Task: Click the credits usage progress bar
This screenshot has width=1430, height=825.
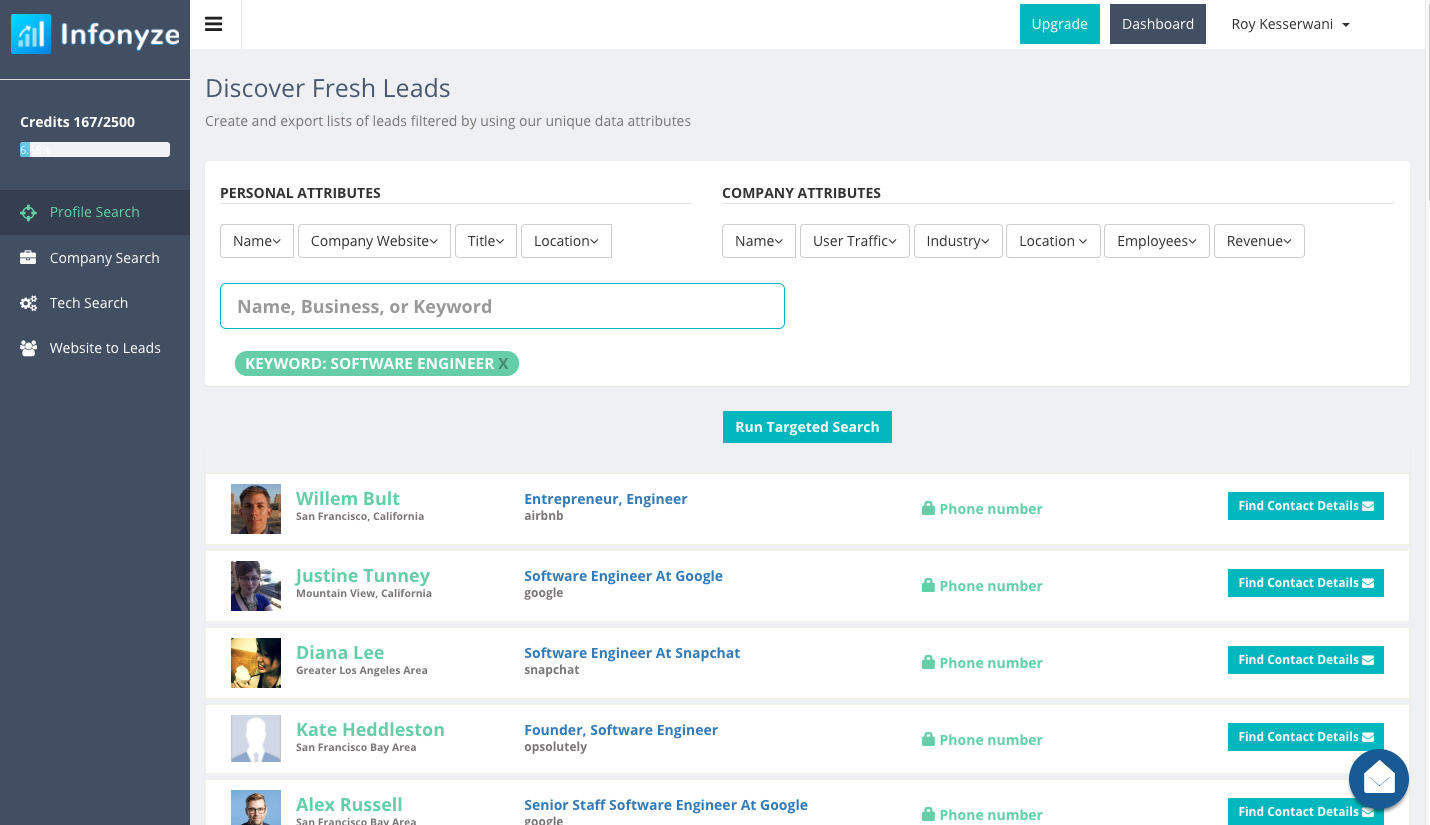Action: coord(95,150)
